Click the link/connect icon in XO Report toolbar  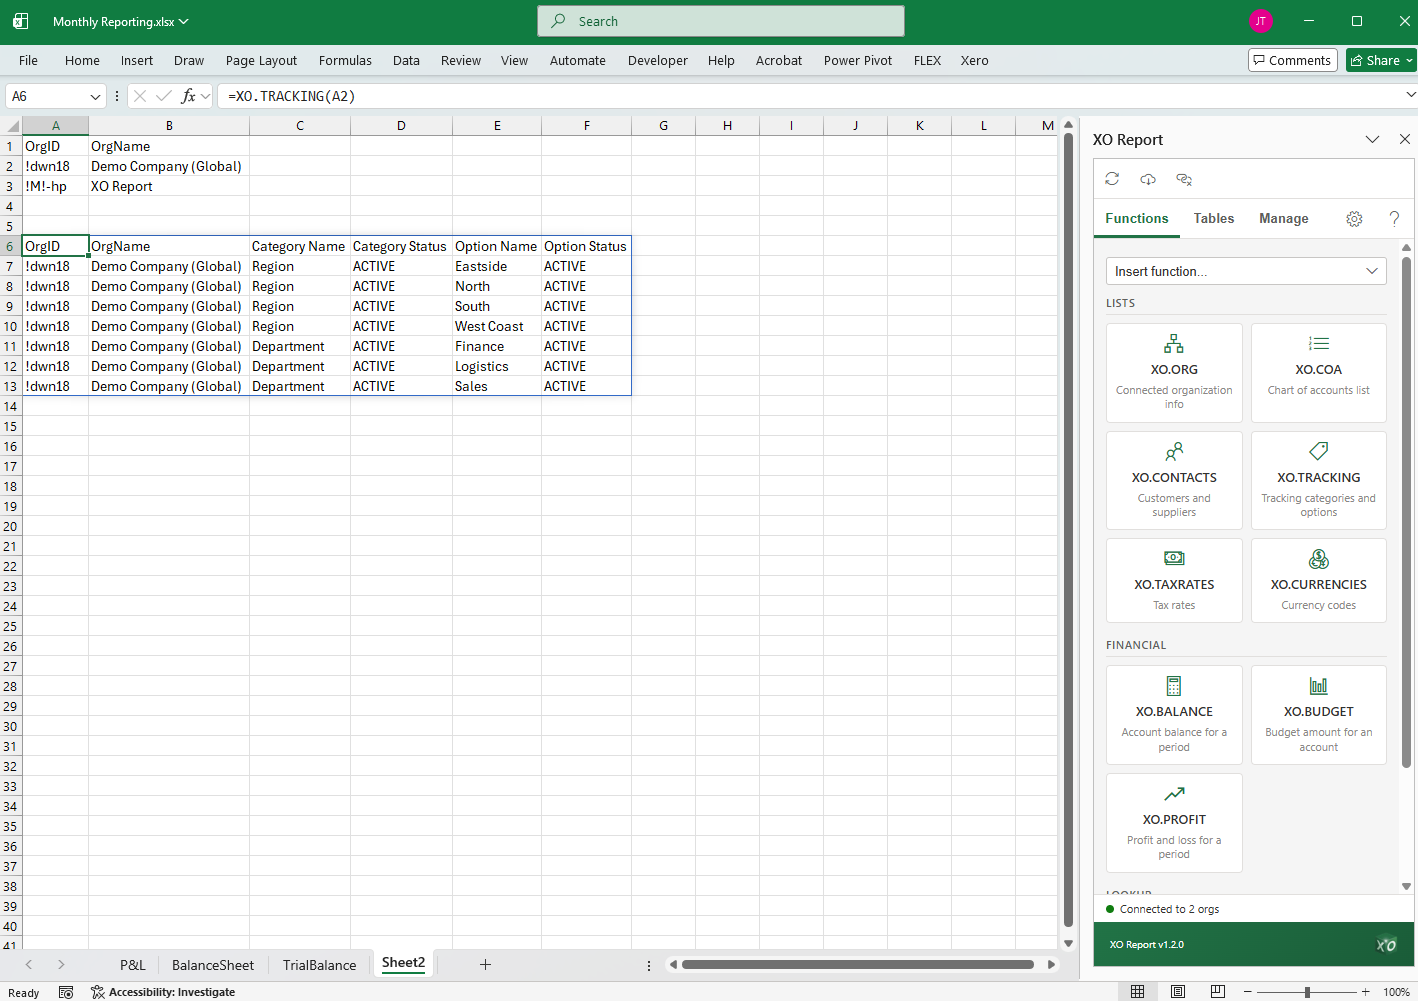[x=1184, y=179]
